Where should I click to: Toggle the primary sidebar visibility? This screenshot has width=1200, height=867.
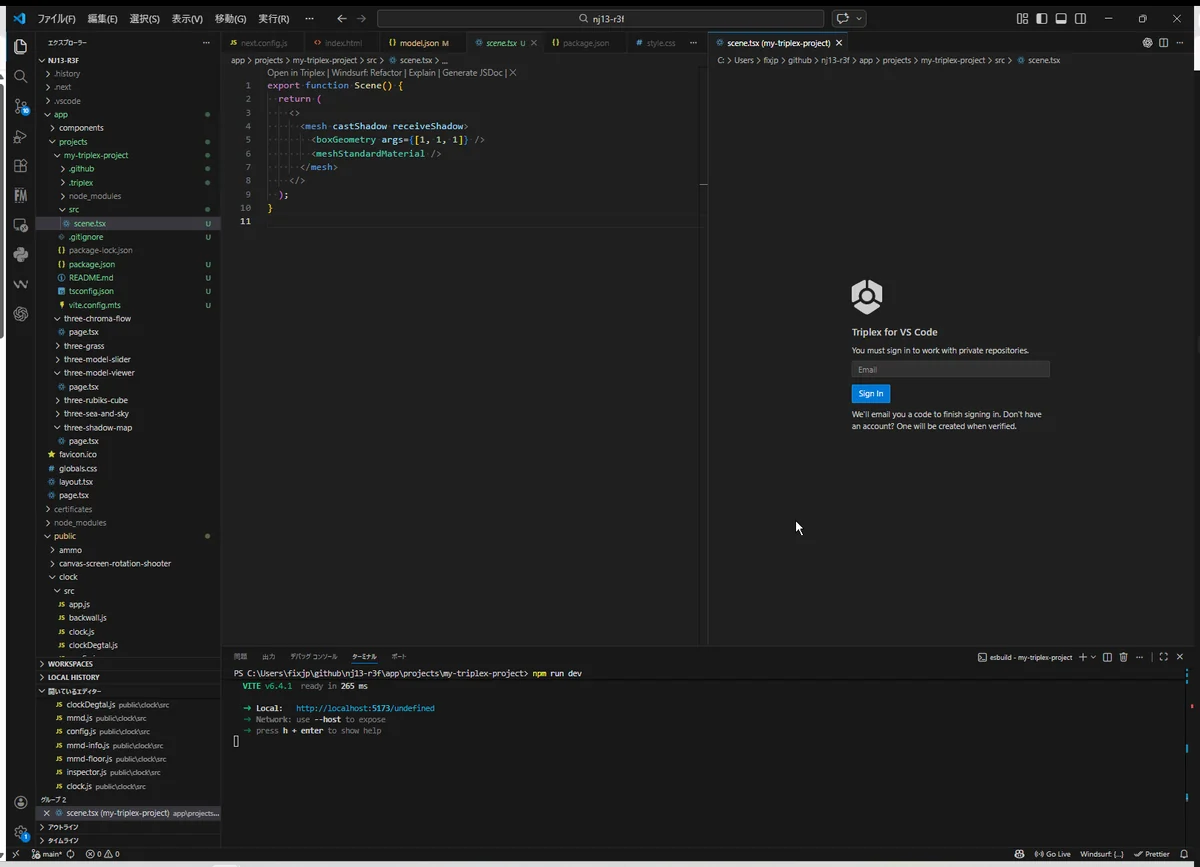tap(1041, 18)
